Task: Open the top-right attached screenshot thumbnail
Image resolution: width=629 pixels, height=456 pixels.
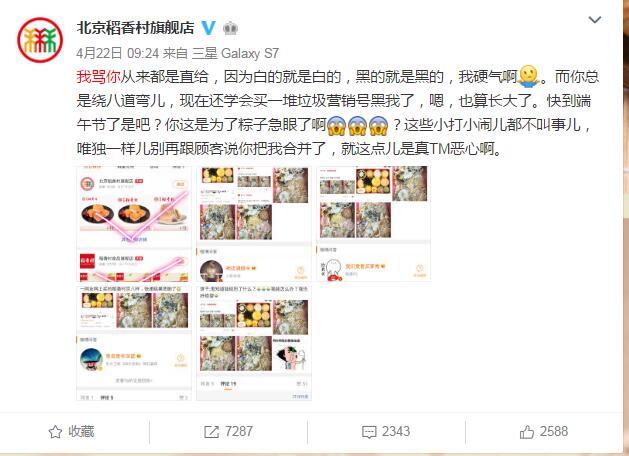Action: pyautogui.click(x=373, y=224)
